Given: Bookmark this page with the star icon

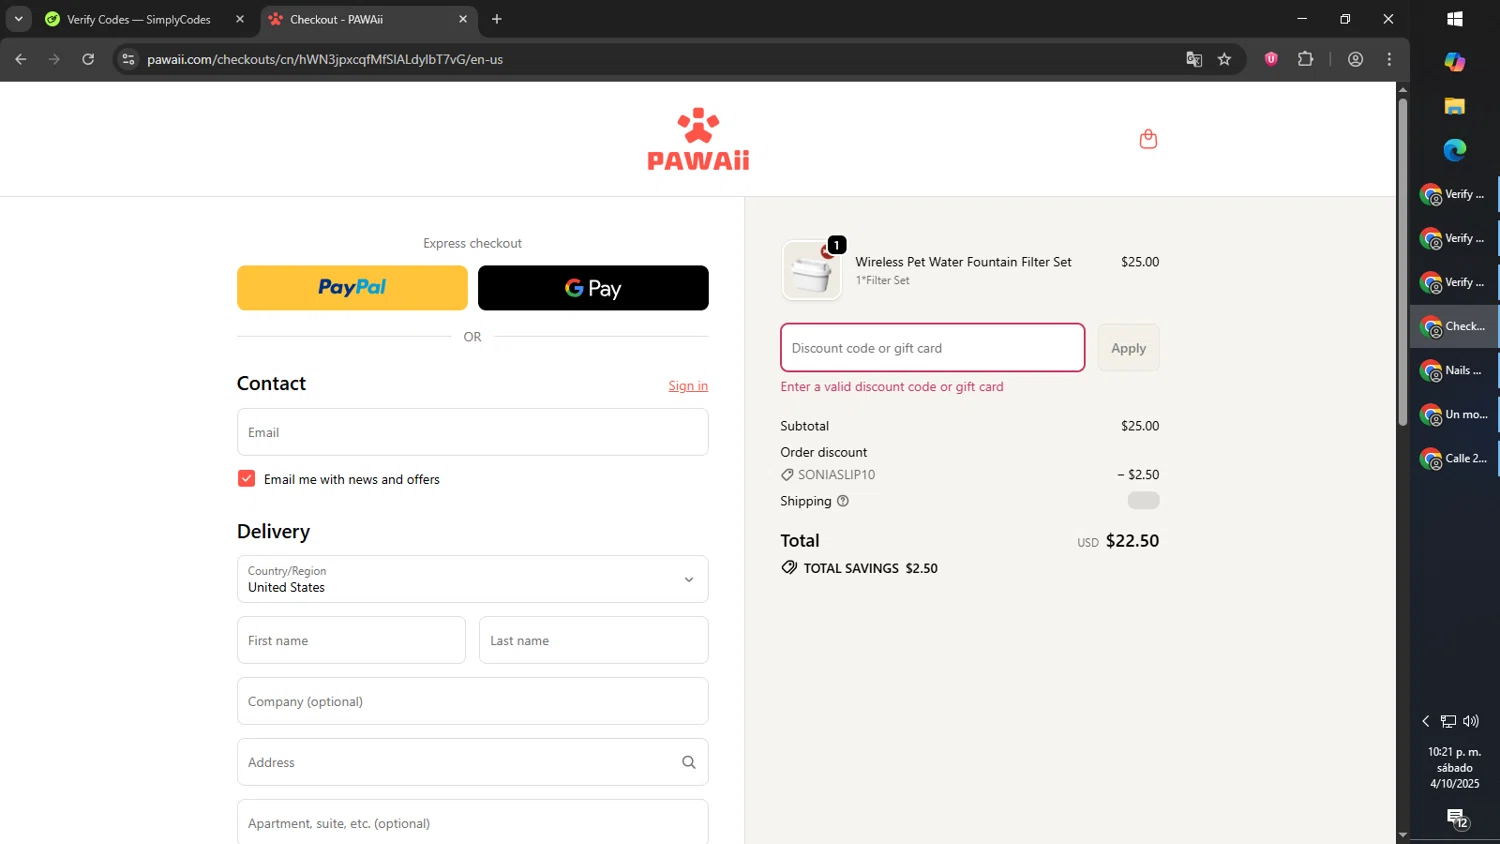Looking at the screenshot, I should tap(1224, 59).
